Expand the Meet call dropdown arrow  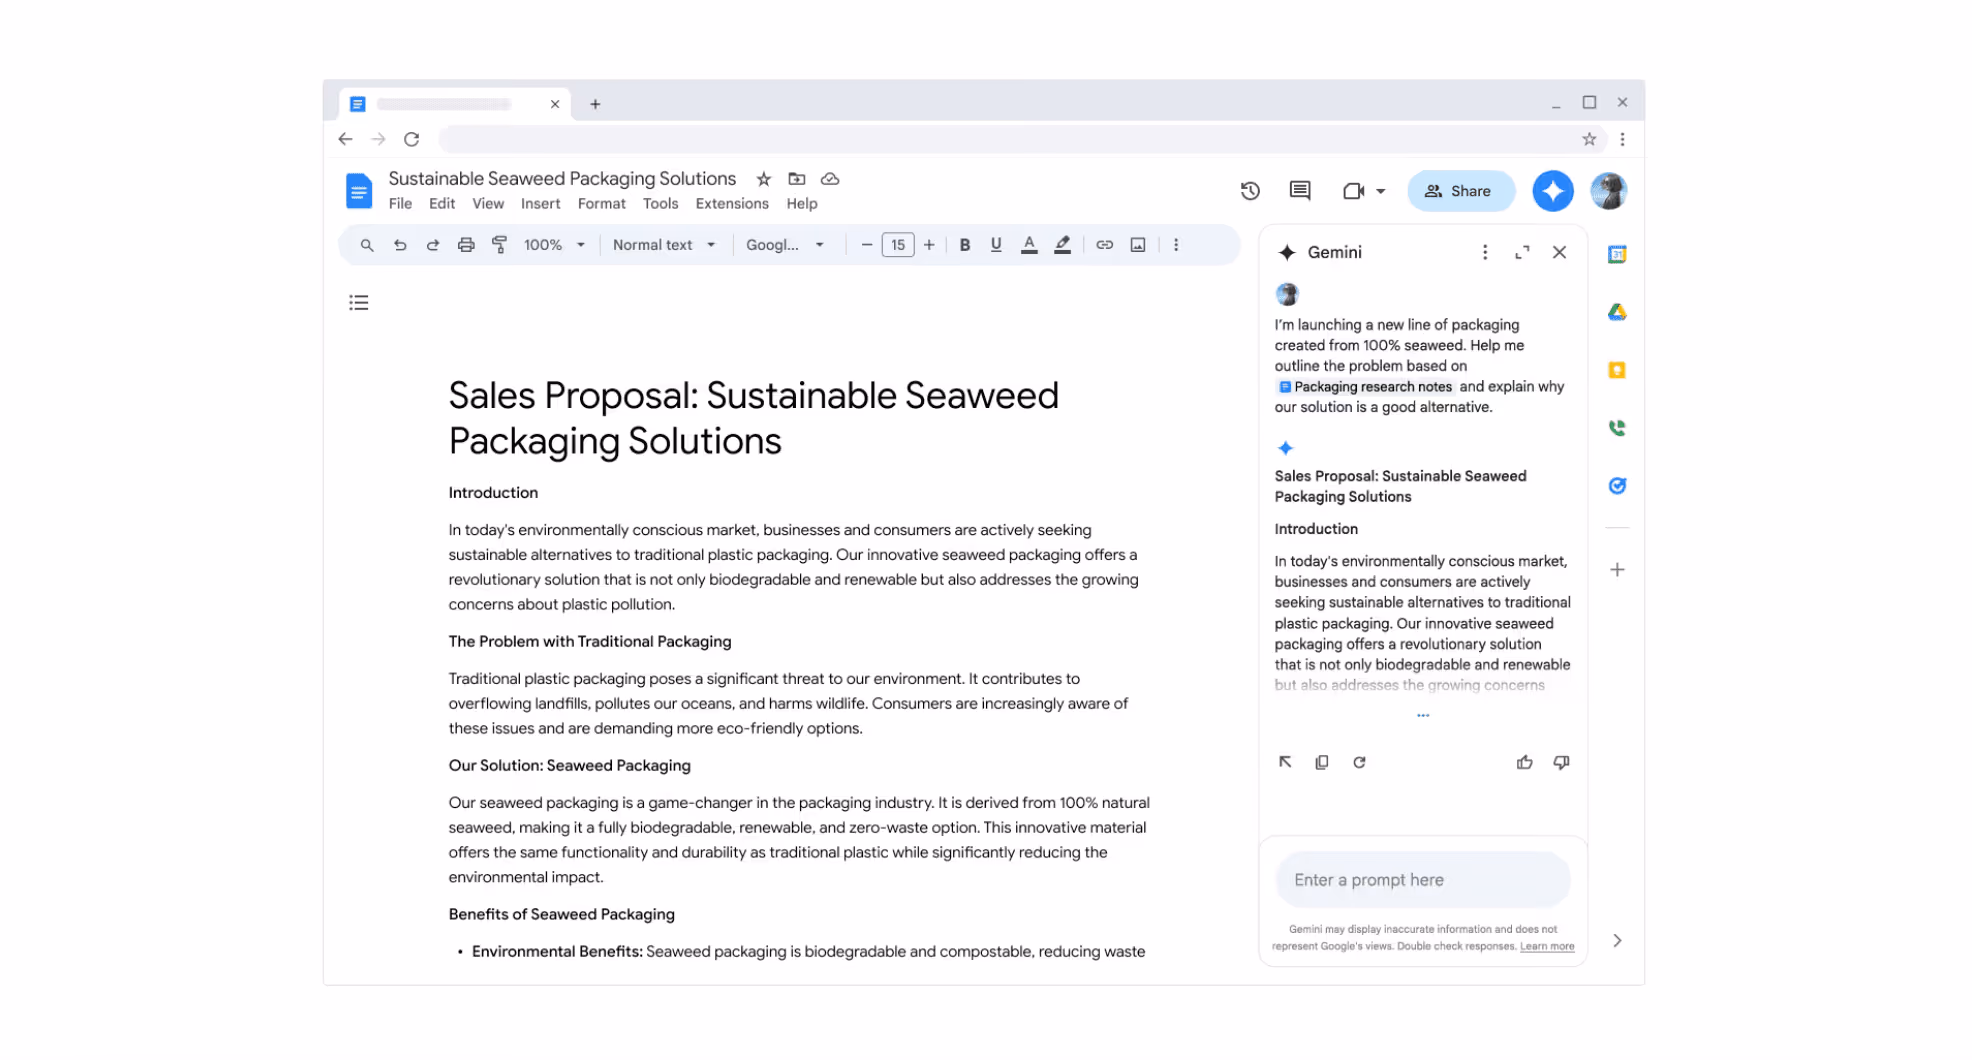coord(1381,191)
